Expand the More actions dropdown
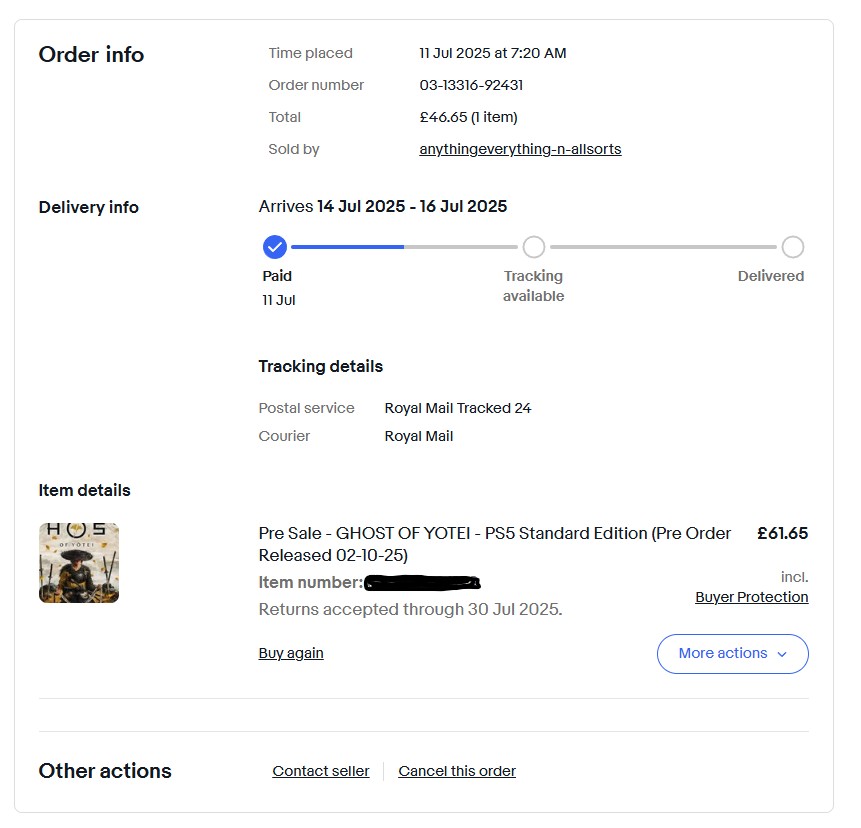The width and height of the screenshot is (861, 828). click(732, 654)
